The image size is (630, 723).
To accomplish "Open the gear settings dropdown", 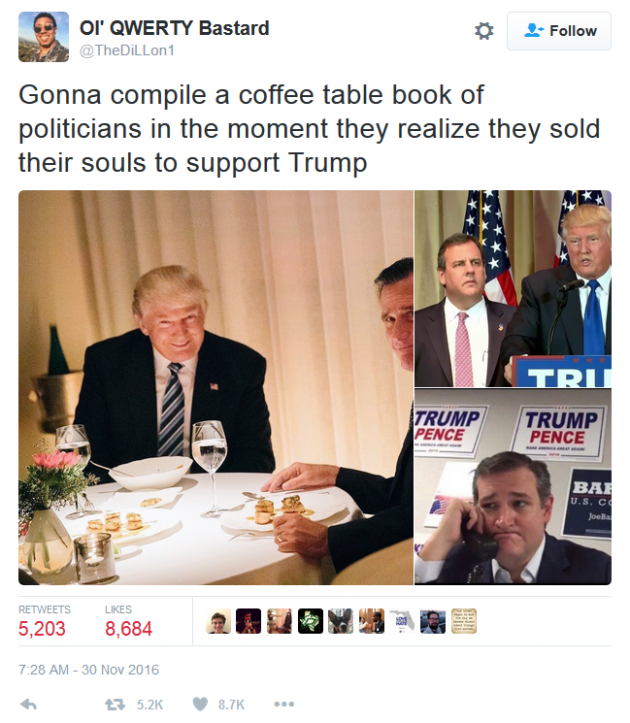I will (484, 31).
